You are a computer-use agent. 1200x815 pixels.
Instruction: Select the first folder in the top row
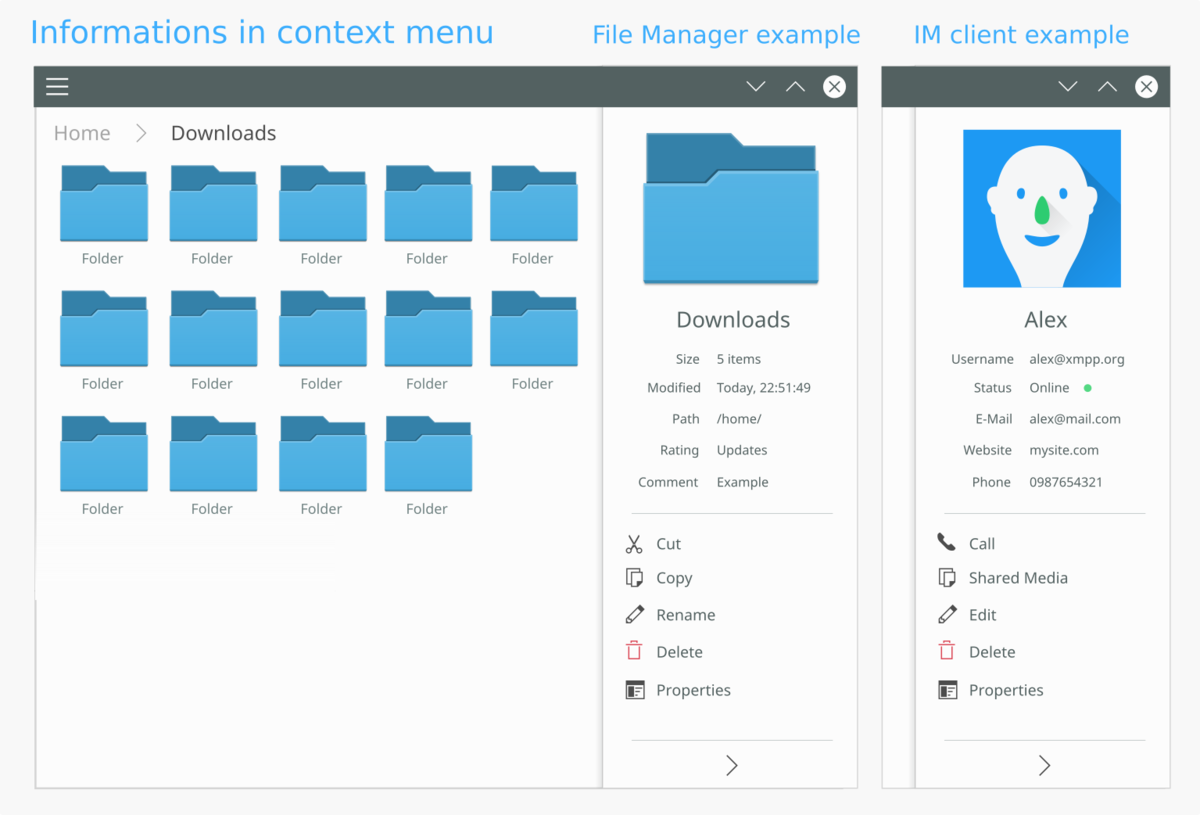(103, 204)
